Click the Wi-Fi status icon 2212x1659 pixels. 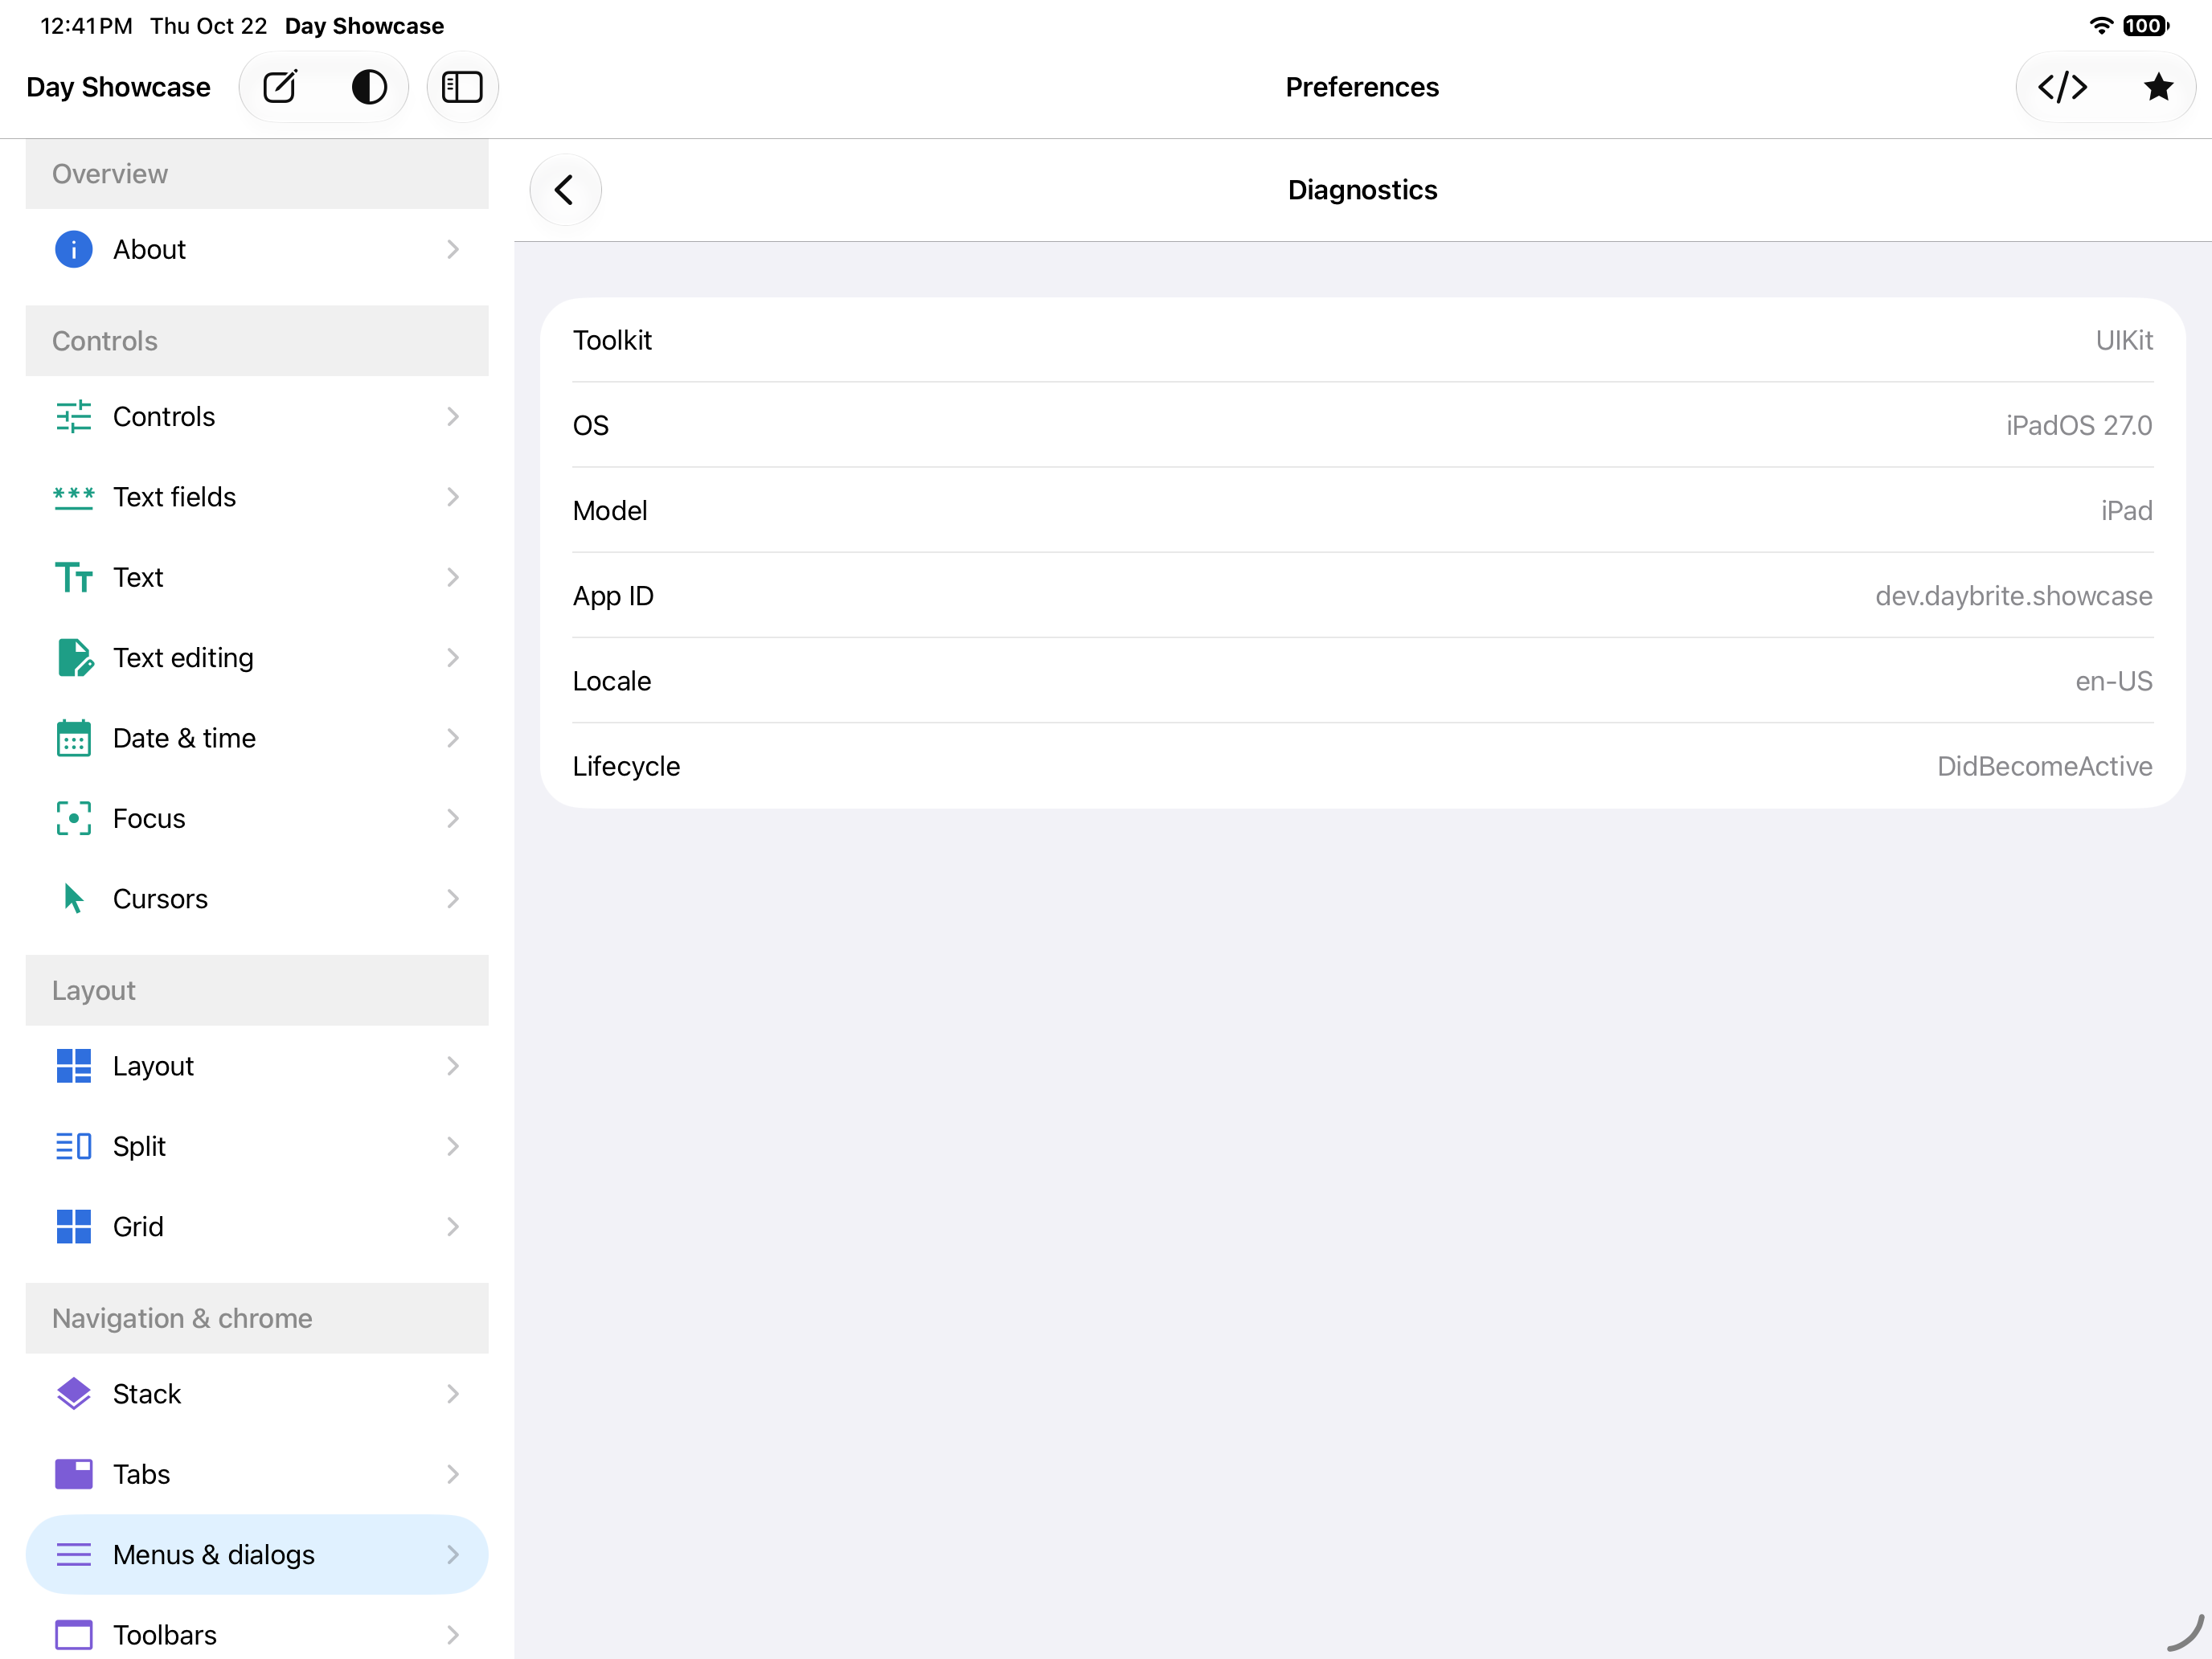coord(2101,25)
